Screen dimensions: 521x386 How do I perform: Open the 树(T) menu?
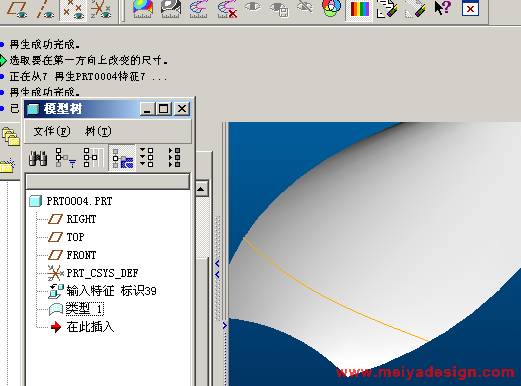98,131
